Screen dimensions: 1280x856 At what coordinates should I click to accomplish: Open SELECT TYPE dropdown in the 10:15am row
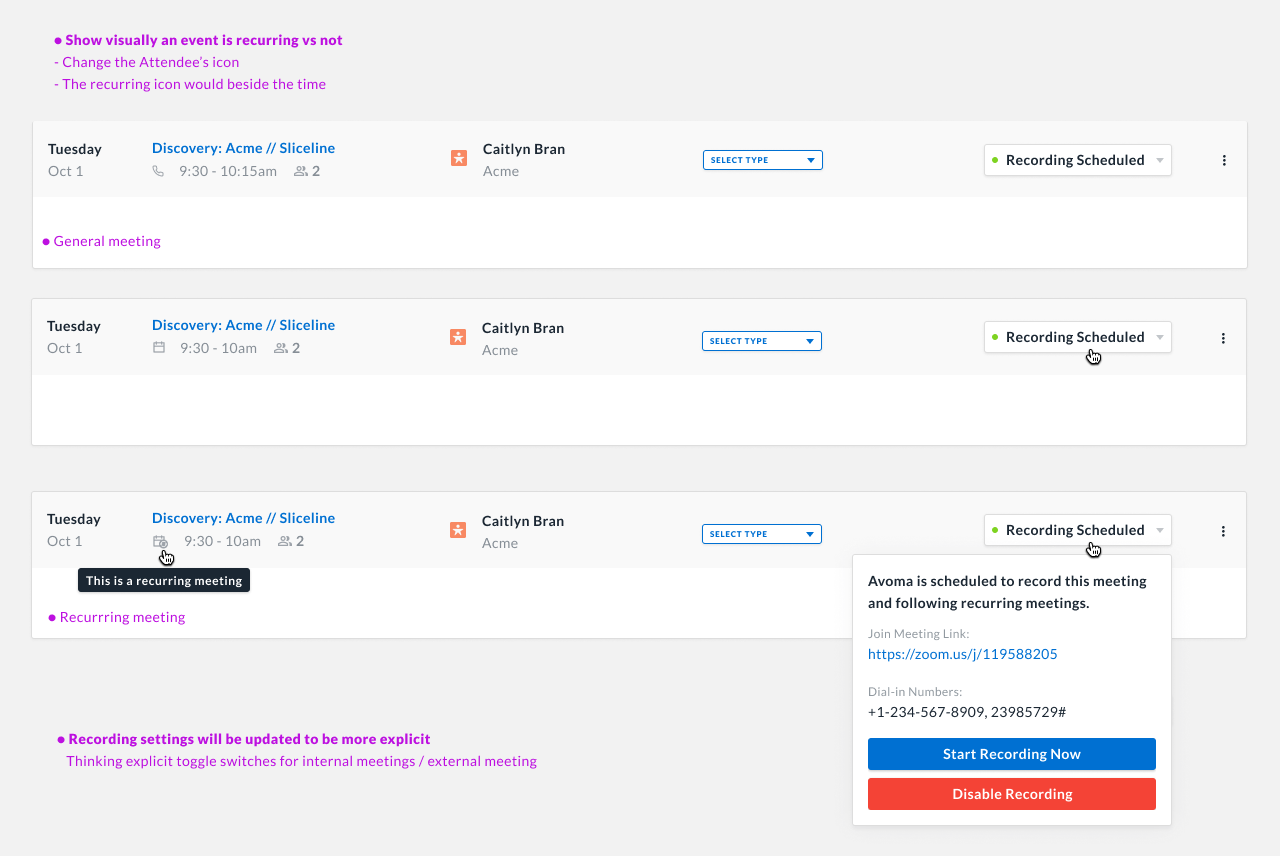tap(763, 160)
